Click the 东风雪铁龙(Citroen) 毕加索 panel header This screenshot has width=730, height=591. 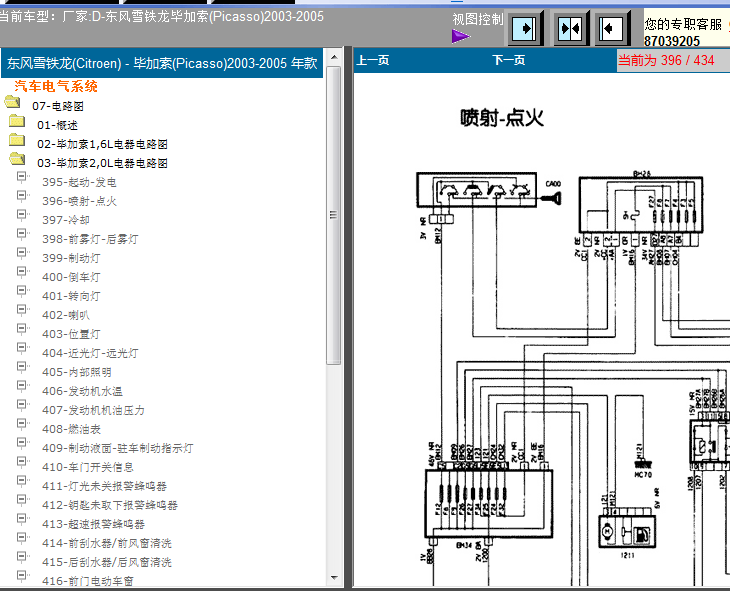coord(162,63)
